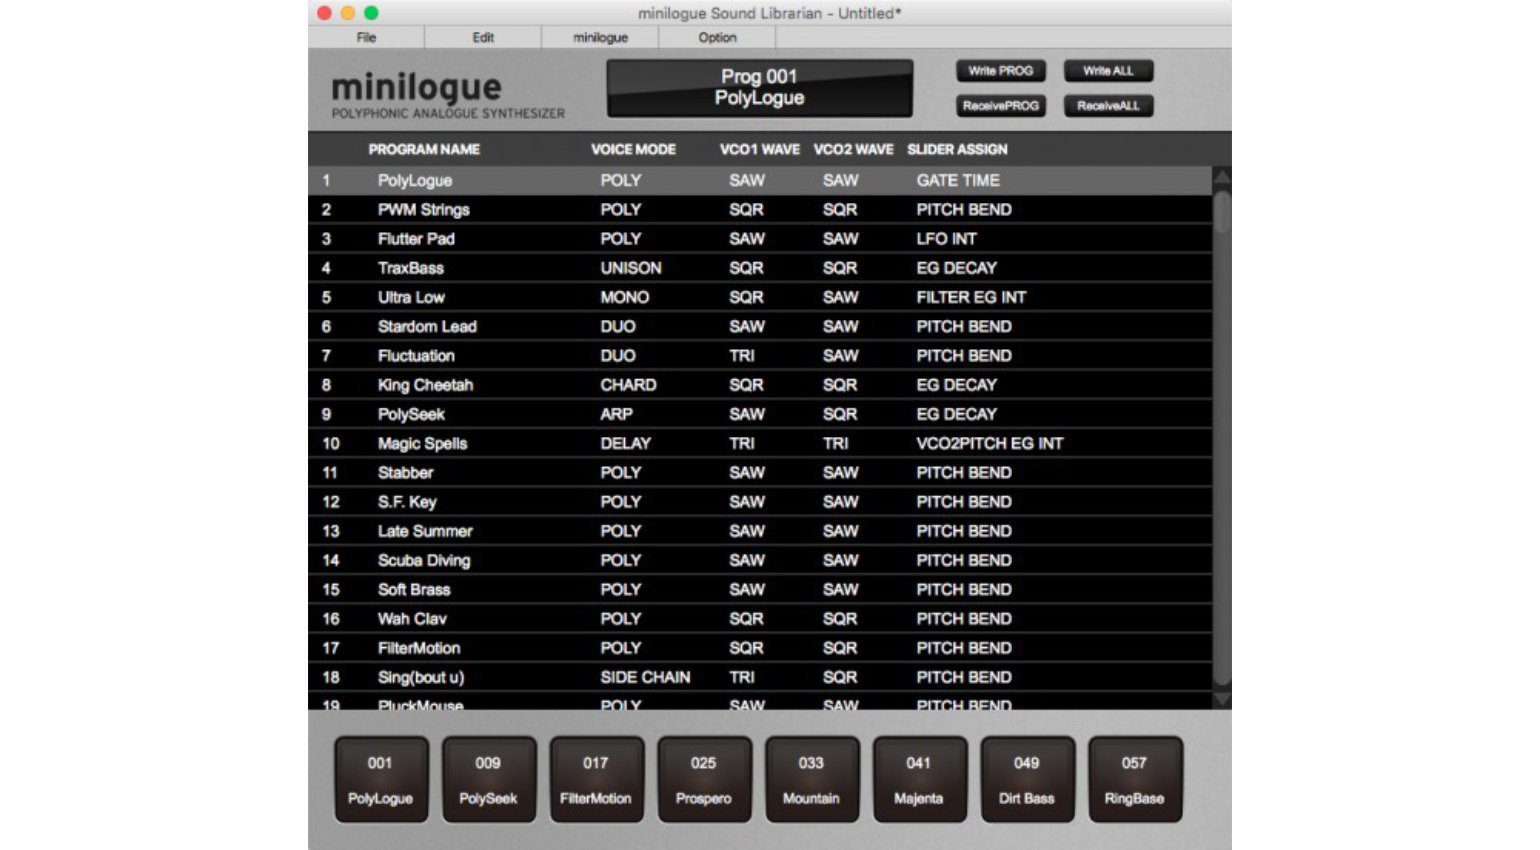This screenshot has width=1540, height=850.
Task: Open the File menu
Action: [366, 37]
